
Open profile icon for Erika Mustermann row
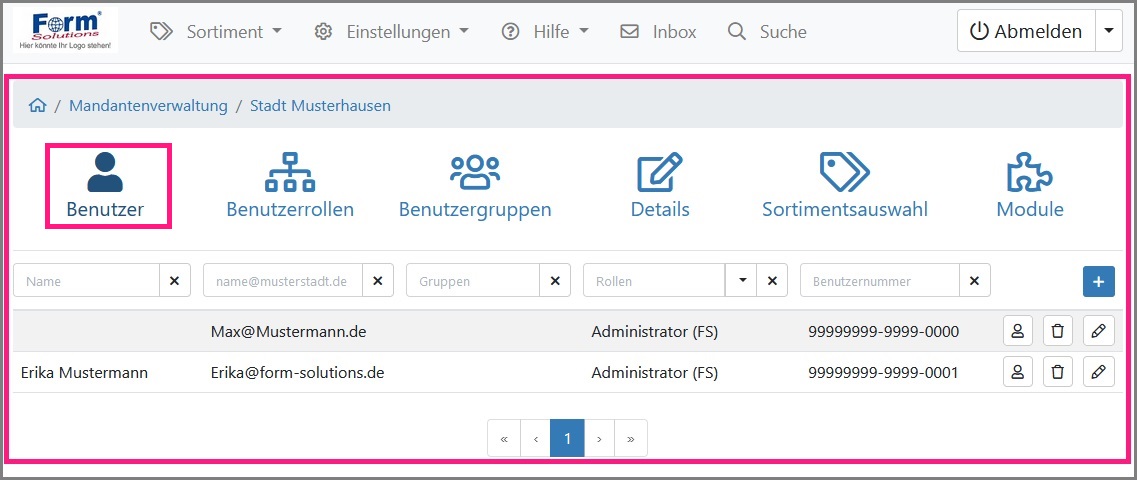tap(1017, 373)
